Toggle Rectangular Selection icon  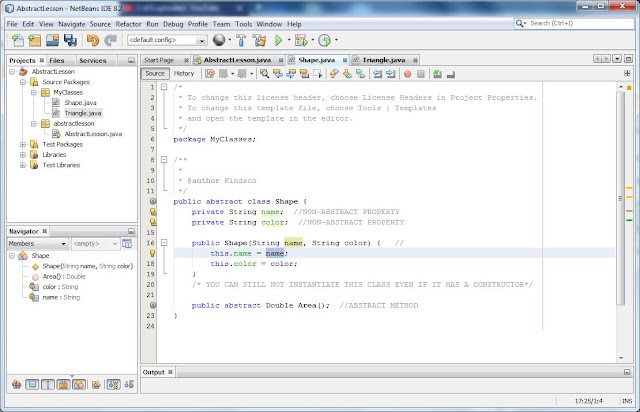point(318,73)
